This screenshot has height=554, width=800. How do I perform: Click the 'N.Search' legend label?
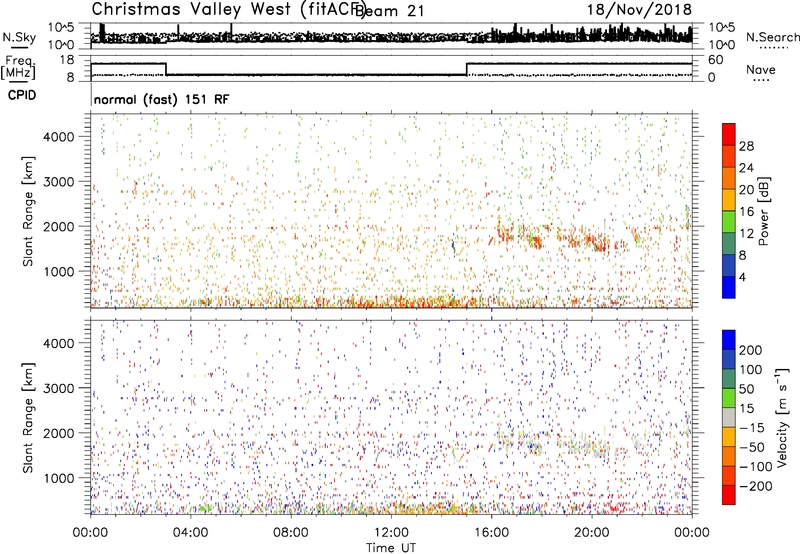click(x=772, y=37)
